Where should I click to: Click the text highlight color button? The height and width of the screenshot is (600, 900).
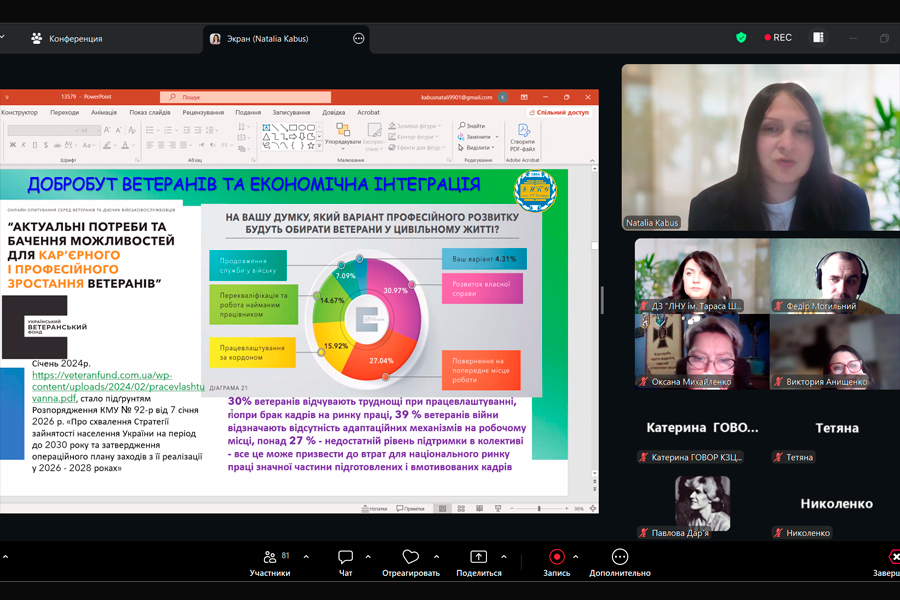107,145
